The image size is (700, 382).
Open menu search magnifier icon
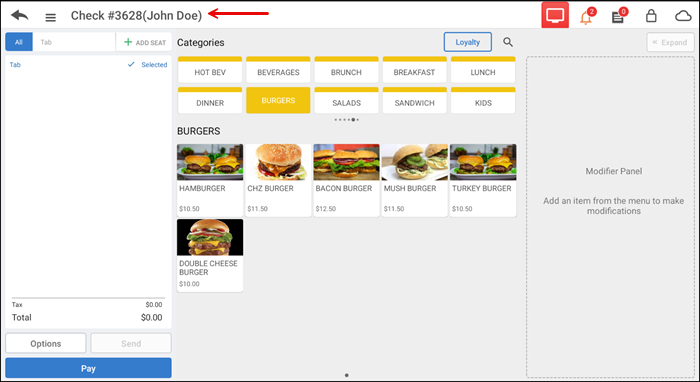[508, 42]
